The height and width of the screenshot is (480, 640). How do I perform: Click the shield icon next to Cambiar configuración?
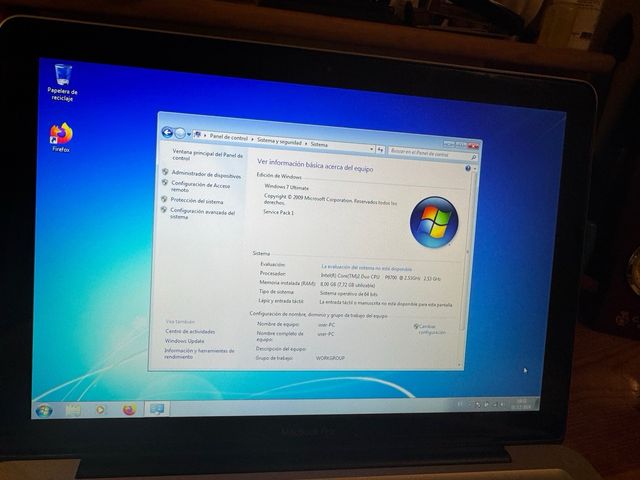[416, 326]
